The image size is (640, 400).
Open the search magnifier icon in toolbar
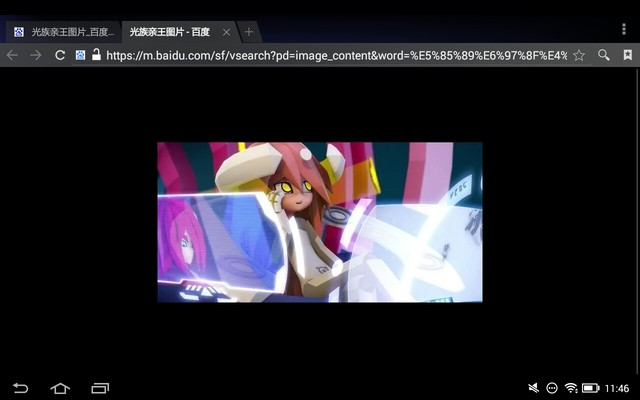click(x=604, y=55)
